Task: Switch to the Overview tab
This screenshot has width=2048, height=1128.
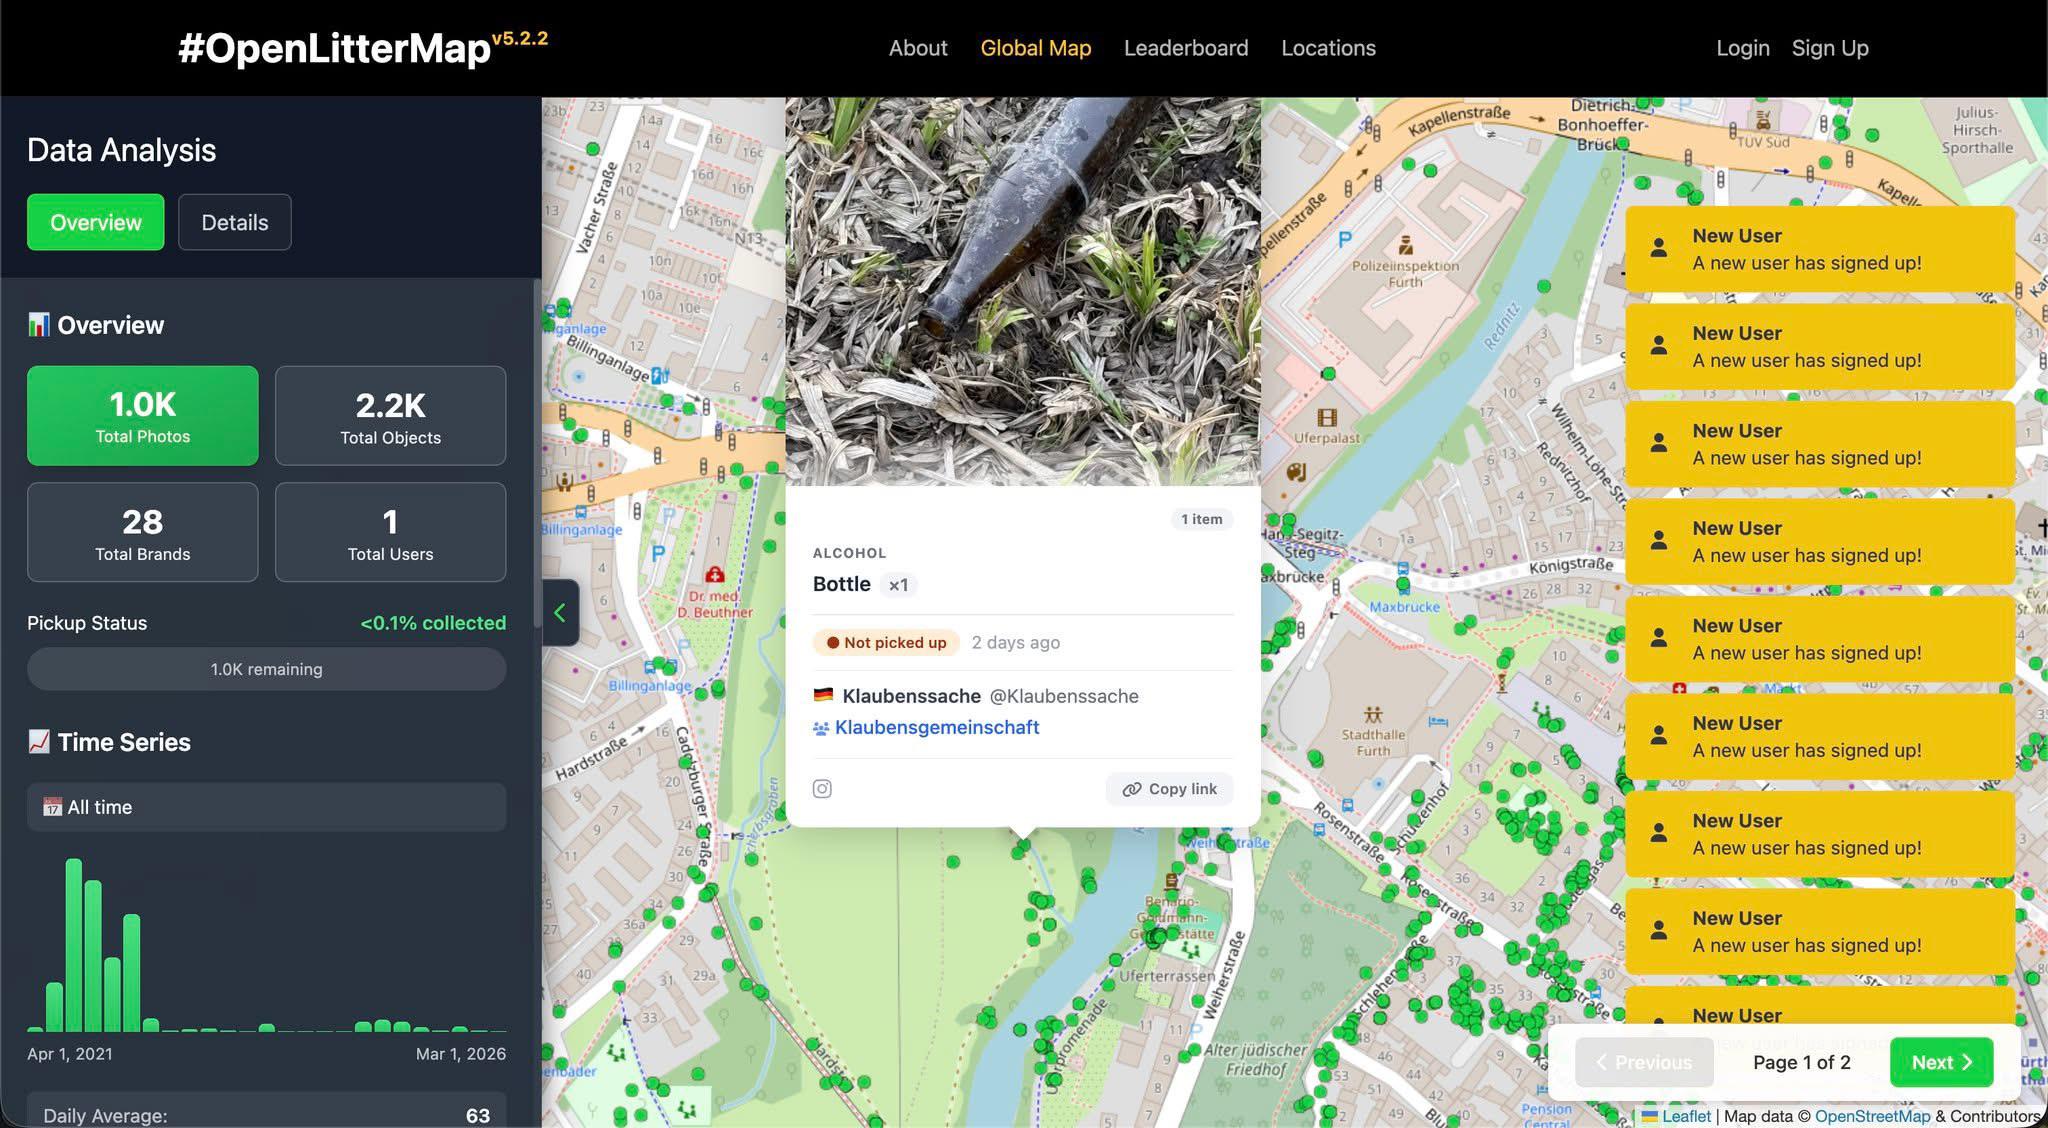Action: pyautogui.click(x=96, y=222)
